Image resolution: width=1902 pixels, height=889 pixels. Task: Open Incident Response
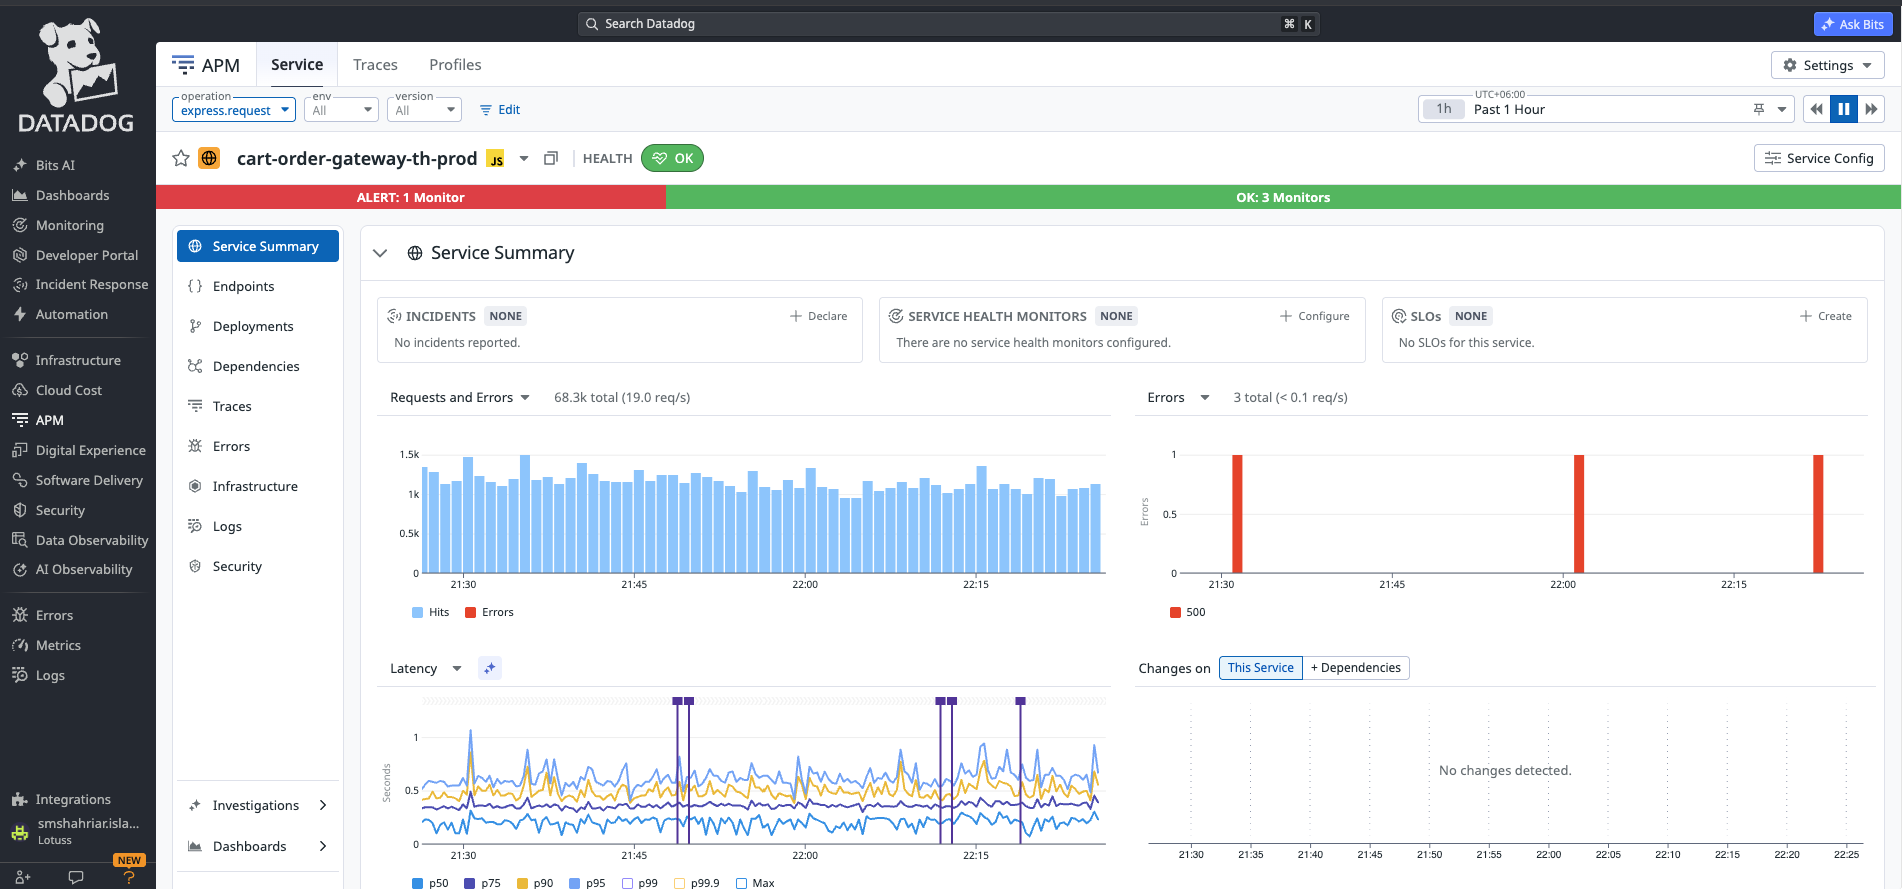pos(91,284)
